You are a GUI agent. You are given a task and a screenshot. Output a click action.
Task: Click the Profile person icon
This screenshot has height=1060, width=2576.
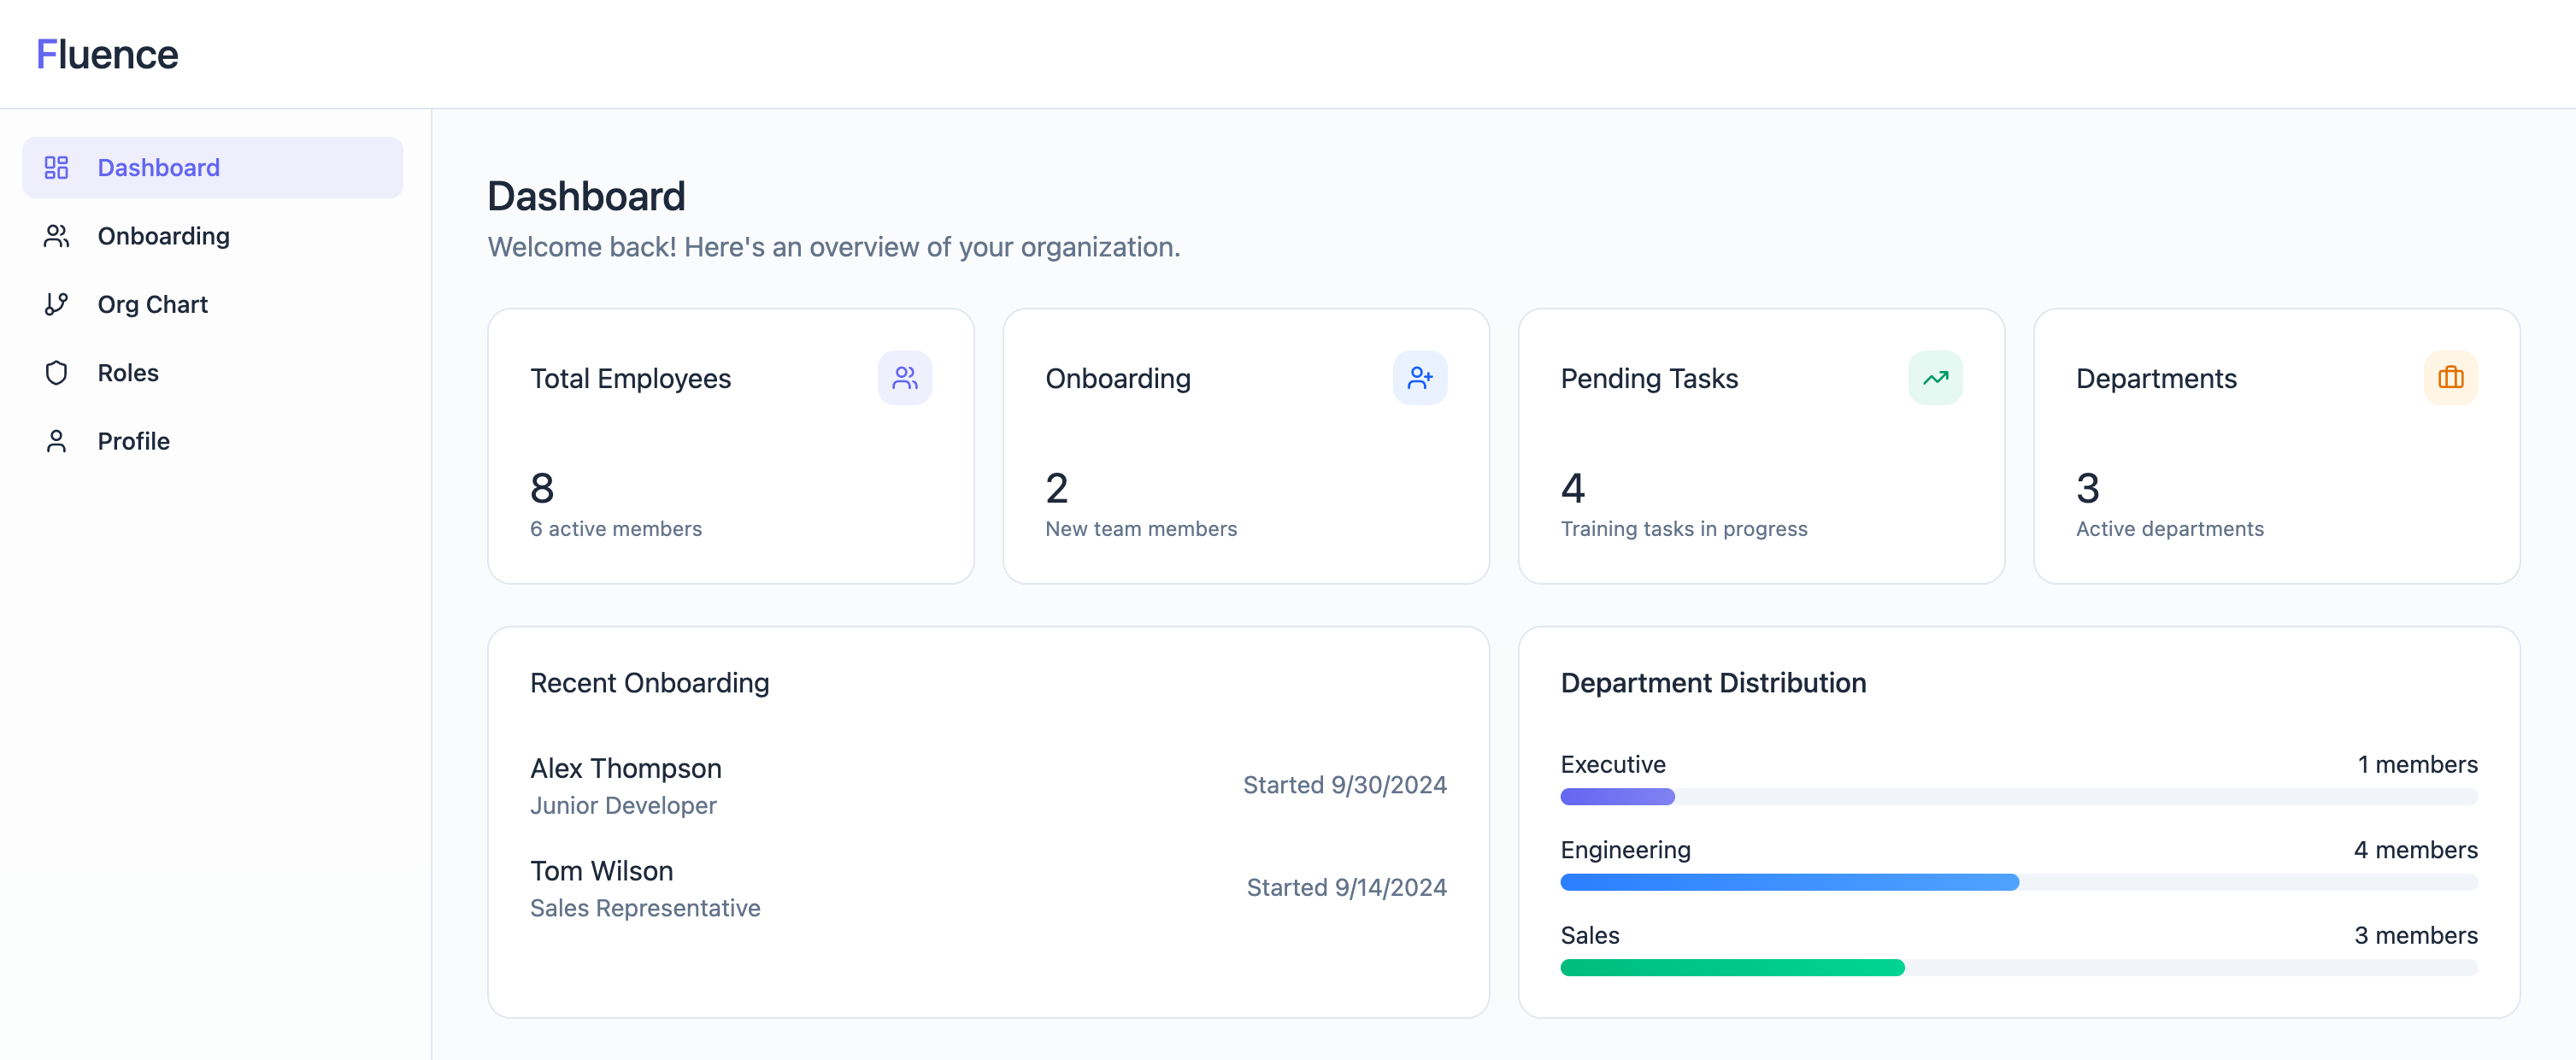(56, 441)
